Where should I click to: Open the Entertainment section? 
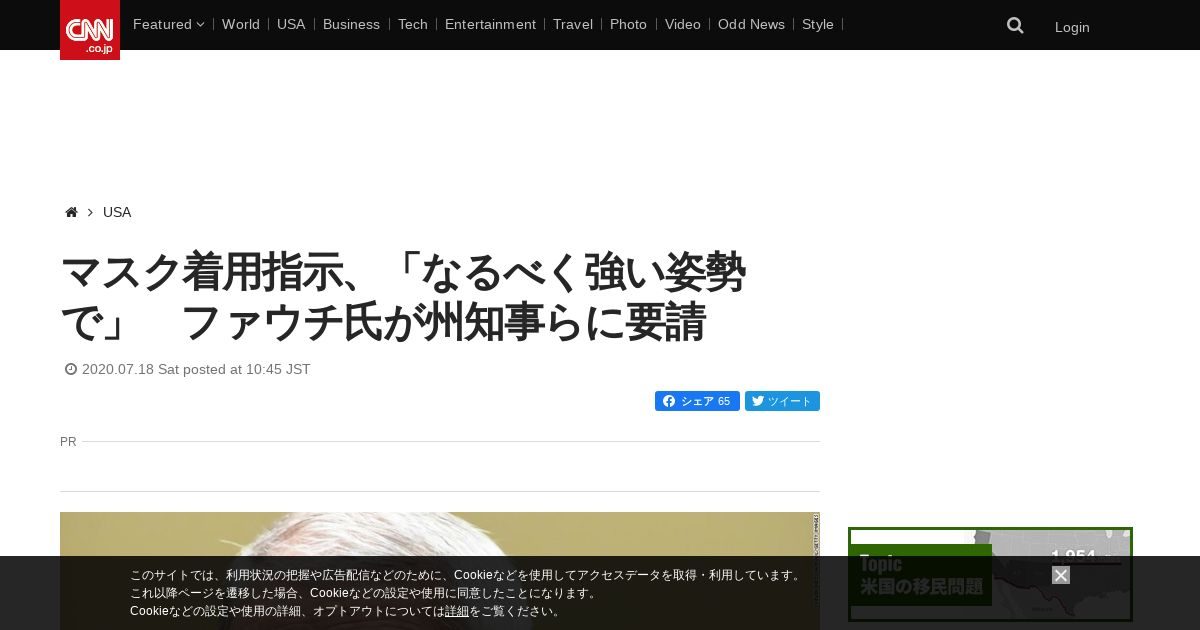click(x=490, y=24)
